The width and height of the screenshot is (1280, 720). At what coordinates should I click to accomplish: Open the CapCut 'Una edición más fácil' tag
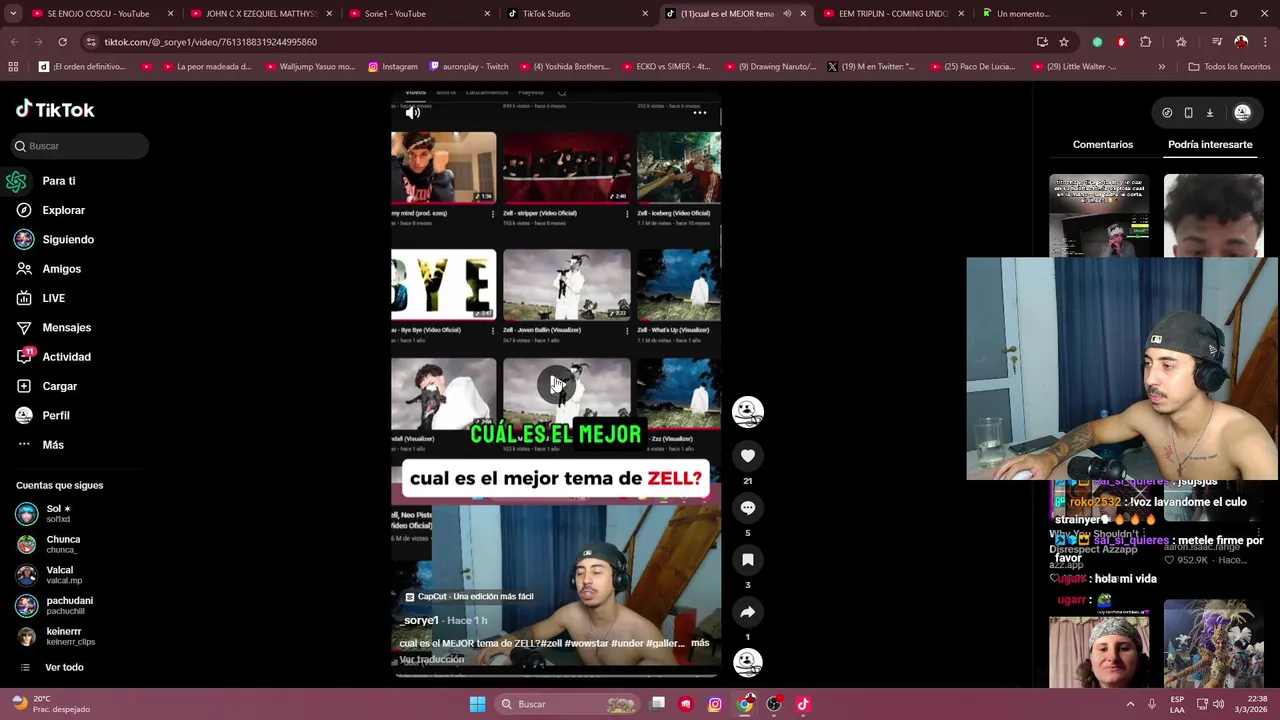469,597
